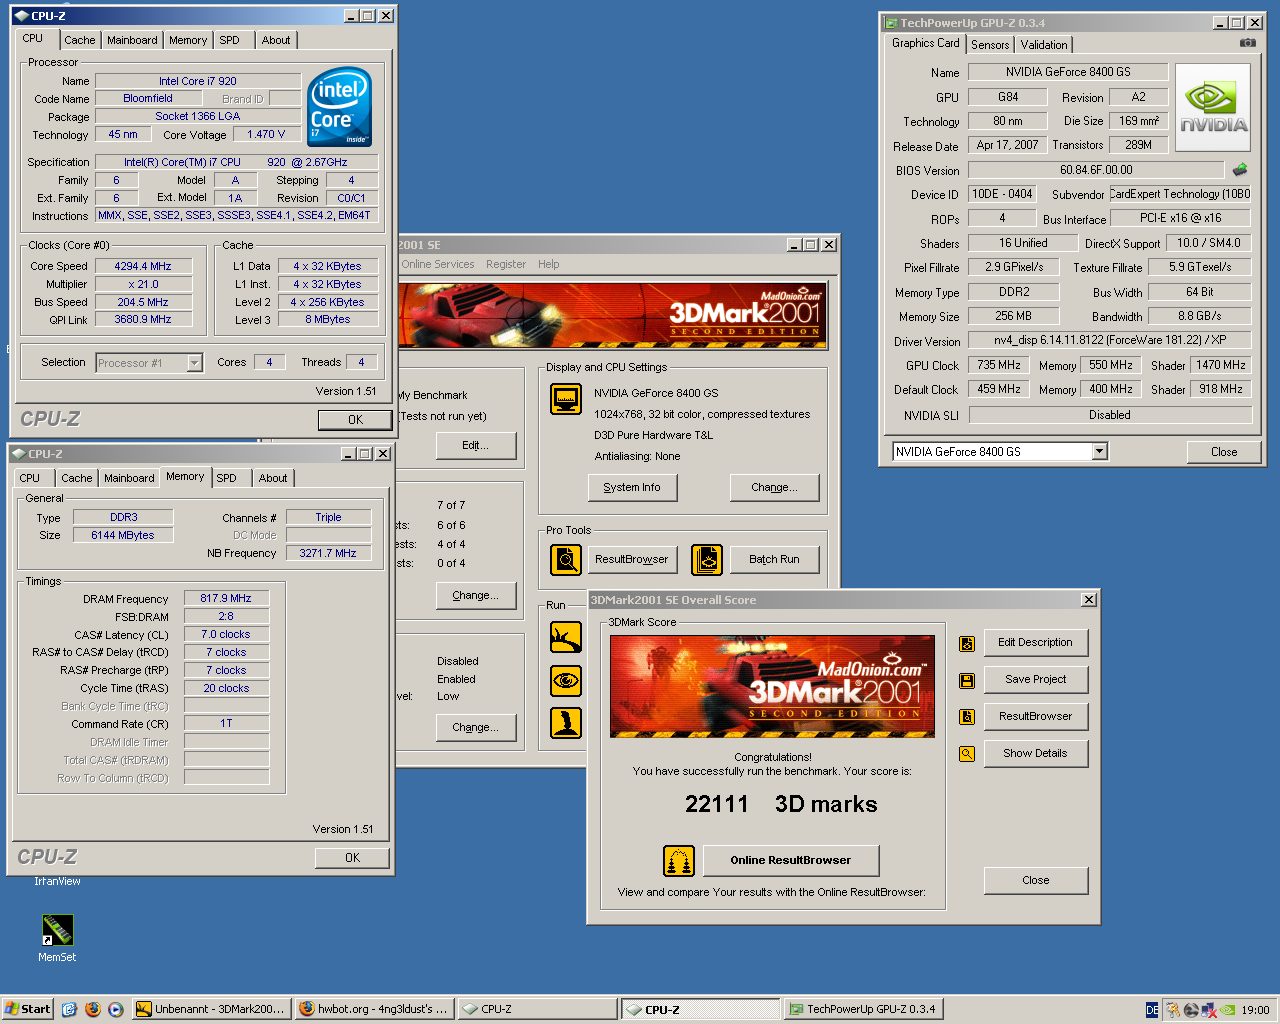Click the Save Project button

(1036, 679)
